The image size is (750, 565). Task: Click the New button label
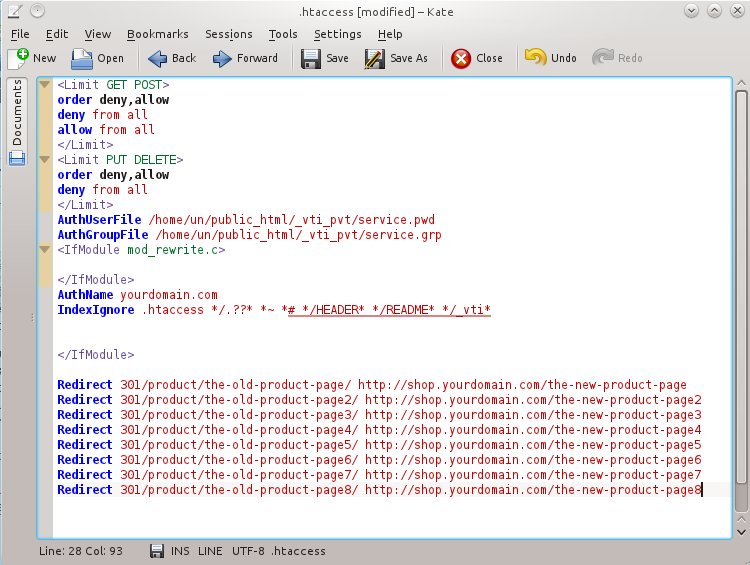44,58
